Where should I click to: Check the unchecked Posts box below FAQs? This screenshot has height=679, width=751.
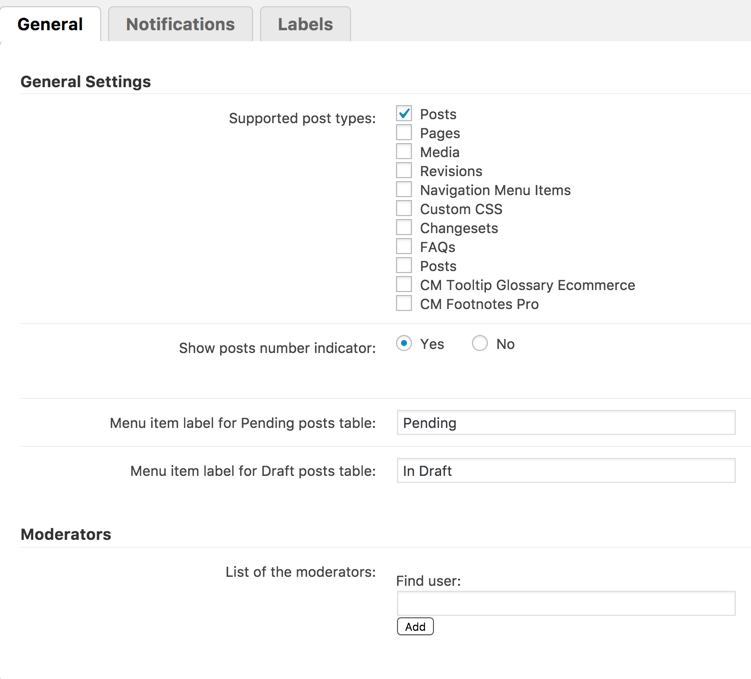coord(404,266)
